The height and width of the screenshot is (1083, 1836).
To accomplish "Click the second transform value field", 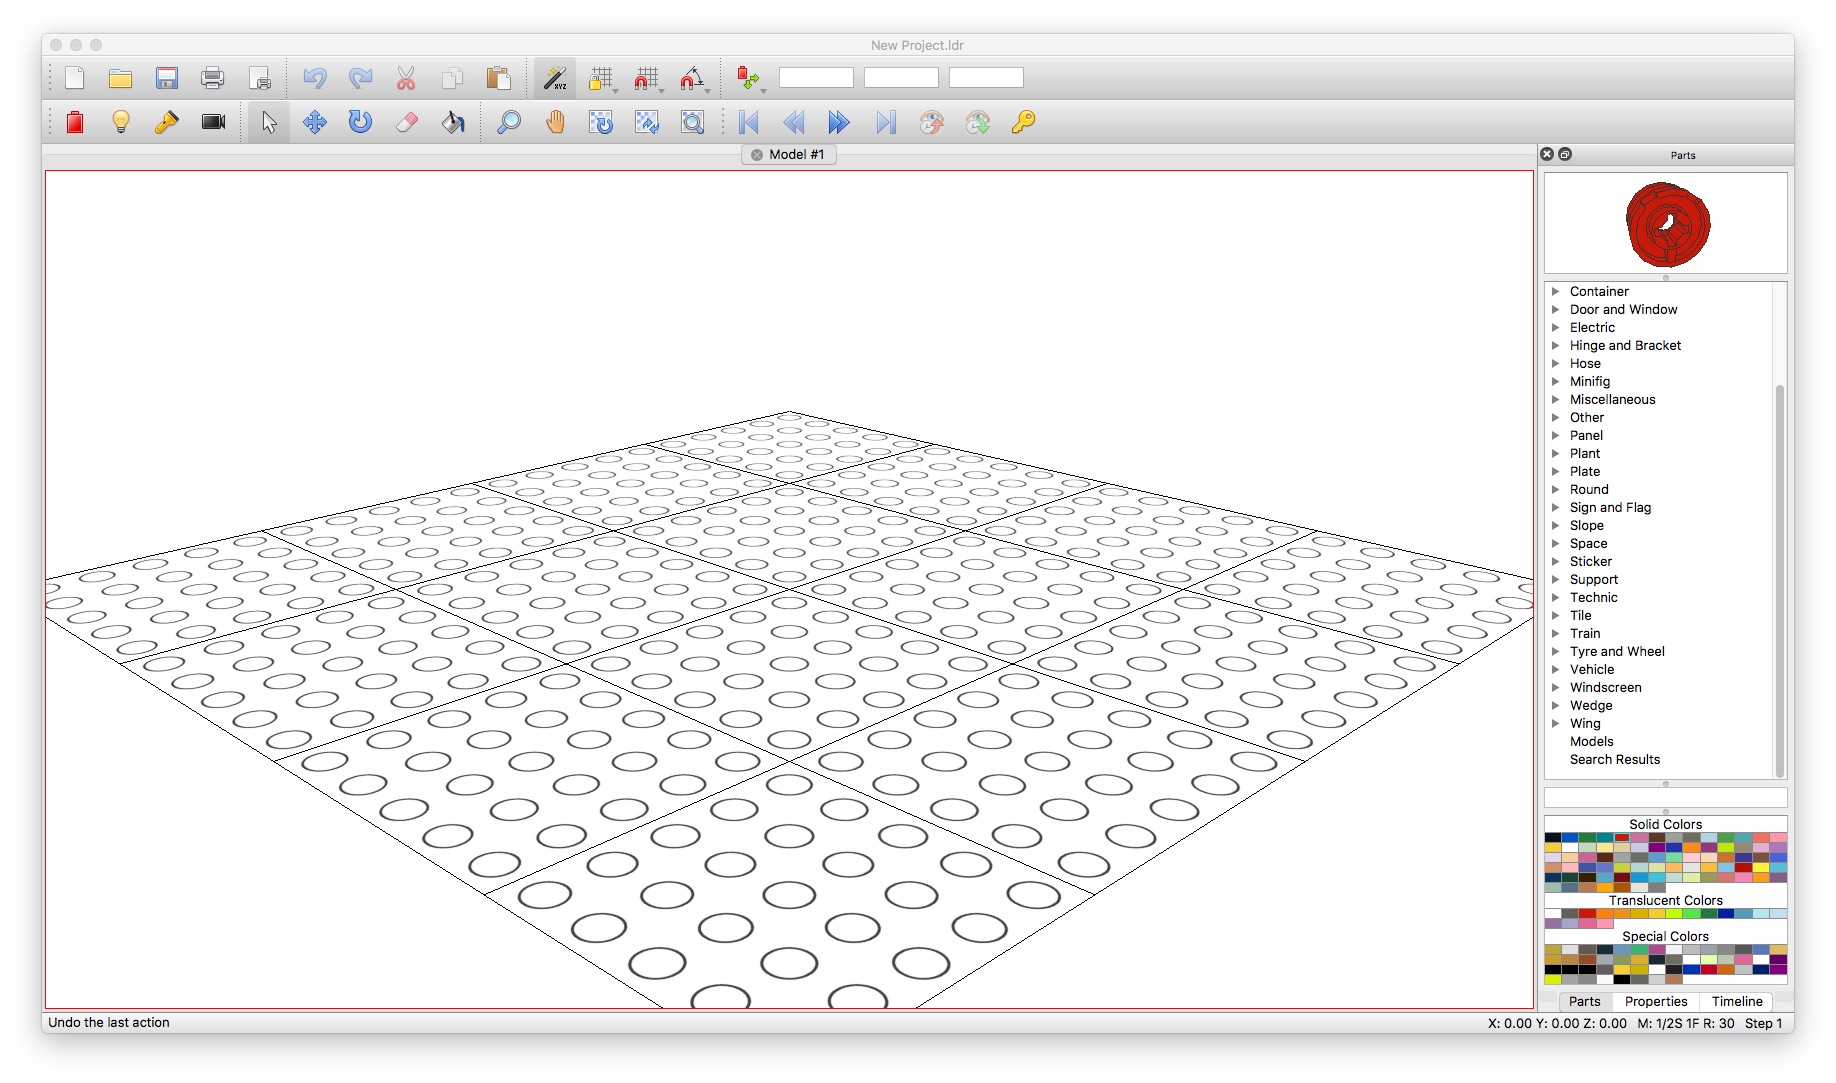I will coord(901,78).
